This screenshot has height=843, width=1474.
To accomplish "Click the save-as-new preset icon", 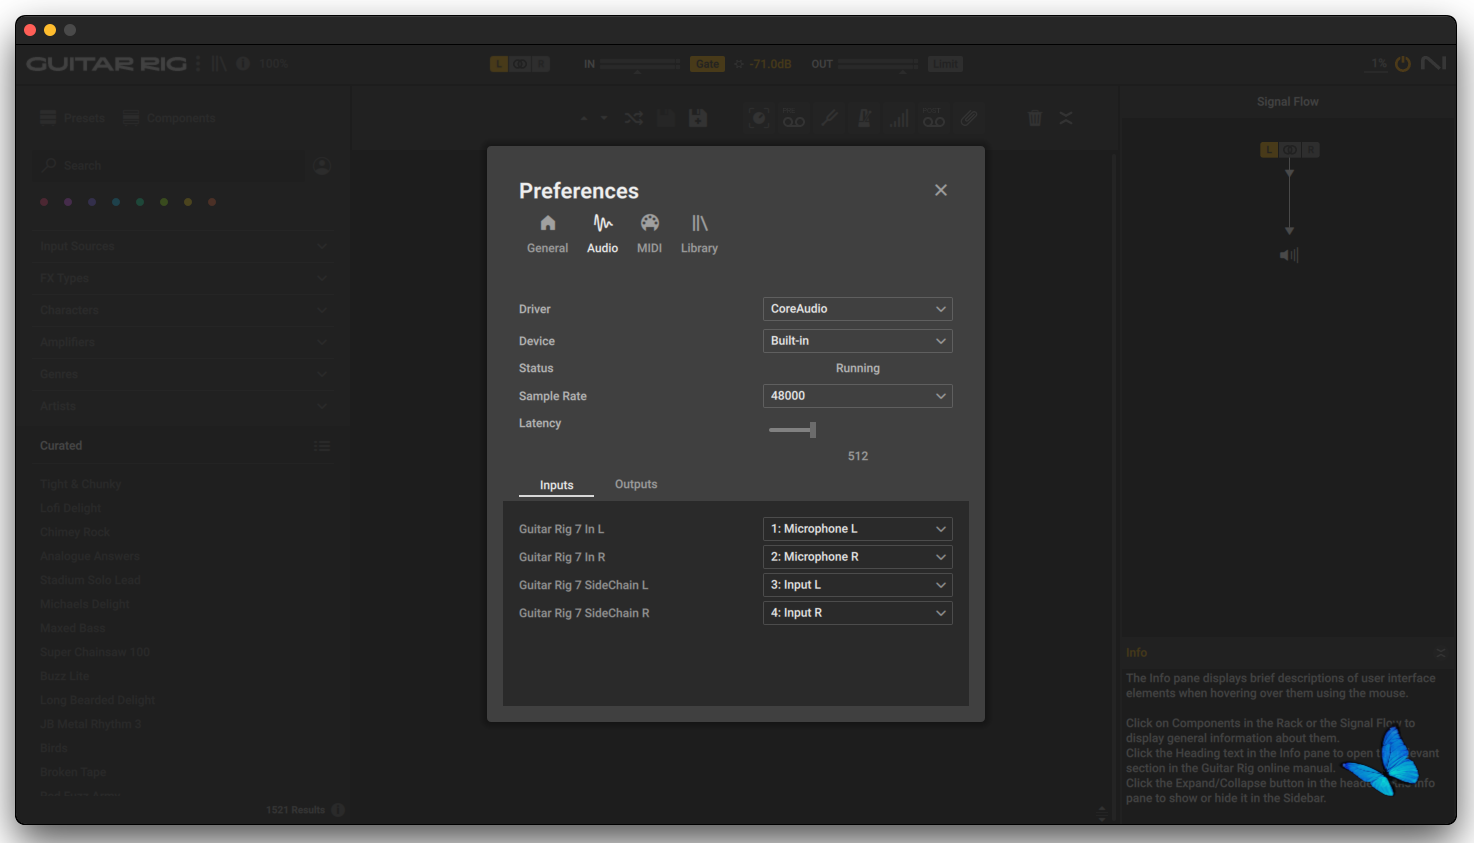I will coord(698,118).
